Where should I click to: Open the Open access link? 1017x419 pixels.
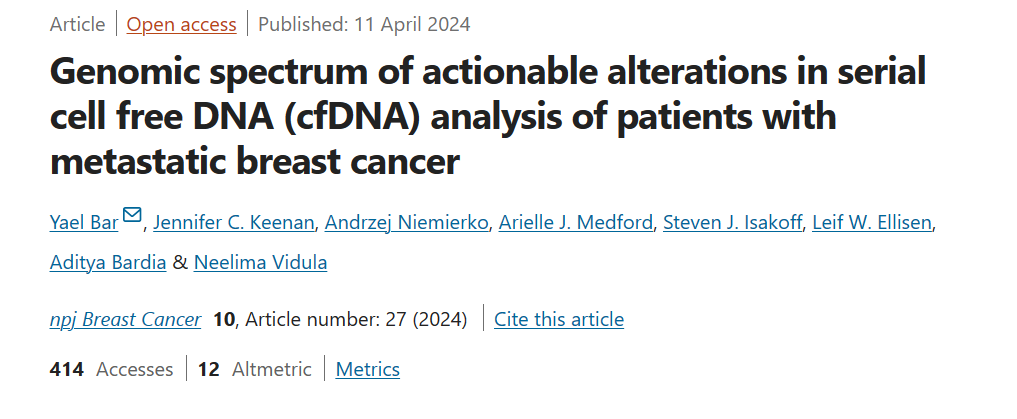tap(181, 25)
